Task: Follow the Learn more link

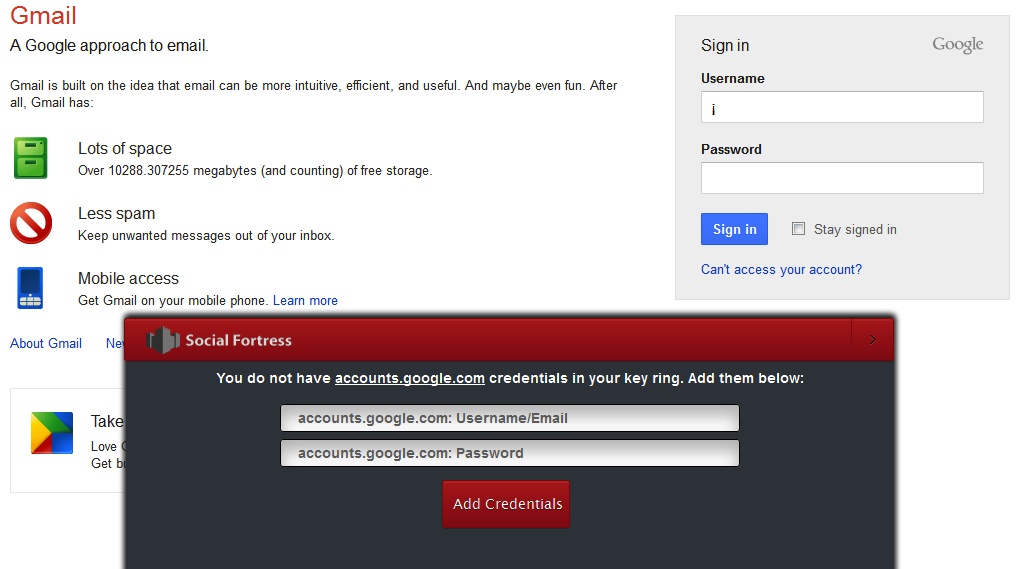Action: (x=305, y=301)
